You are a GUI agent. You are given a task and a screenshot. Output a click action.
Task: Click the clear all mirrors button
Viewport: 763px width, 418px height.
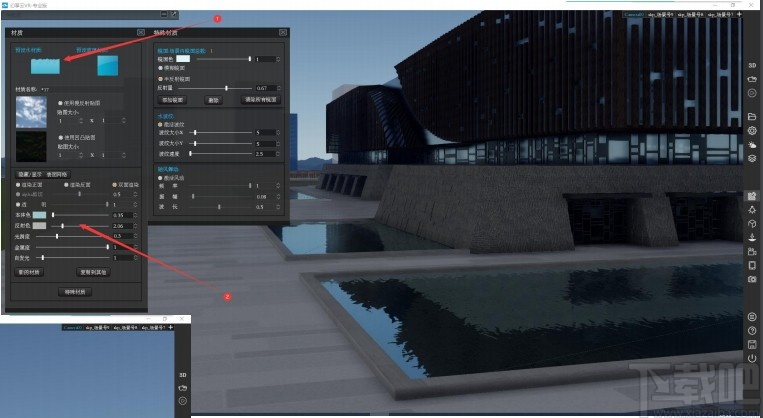(261, 100)
